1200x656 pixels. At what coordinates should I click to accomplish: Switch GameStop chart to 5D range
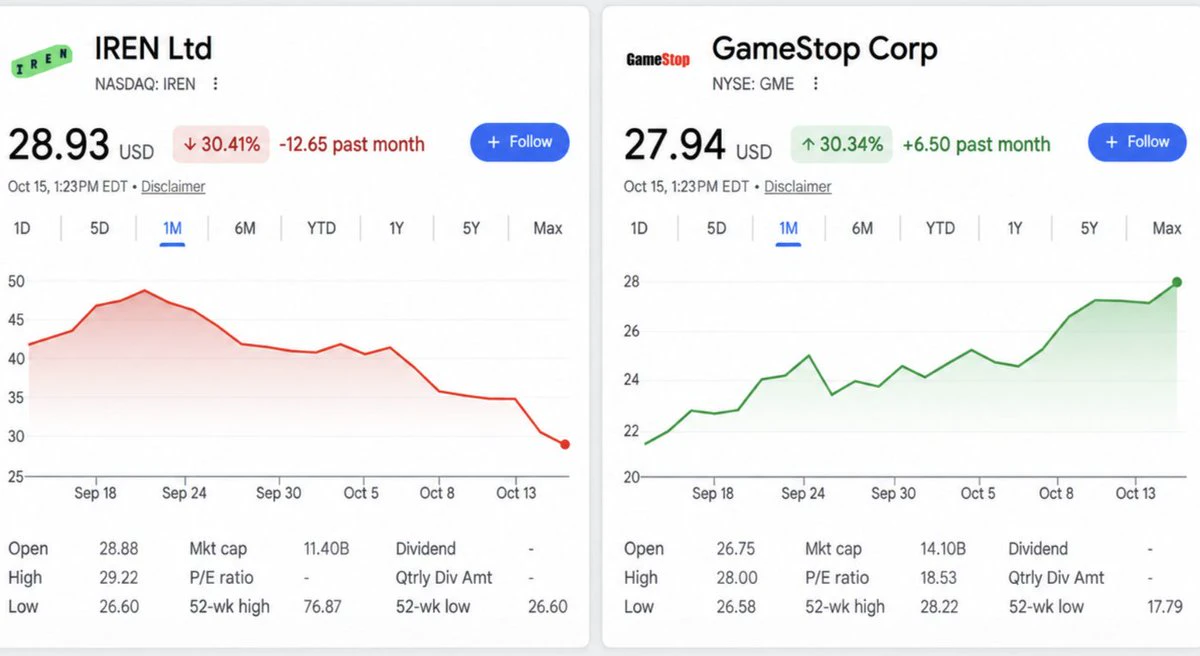tap(717, 228)
